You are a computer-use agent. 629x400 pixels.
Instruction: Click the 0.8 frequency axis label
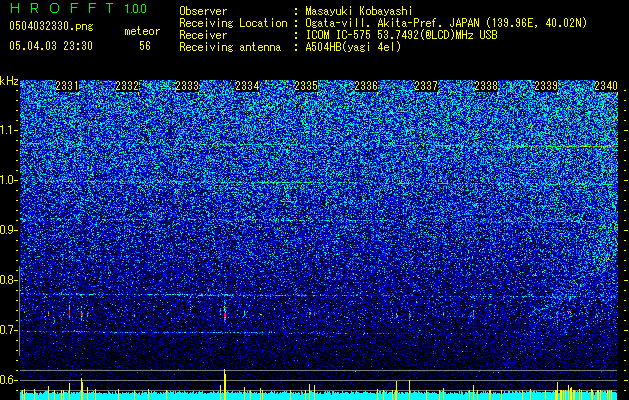click(x=8, y=280)
